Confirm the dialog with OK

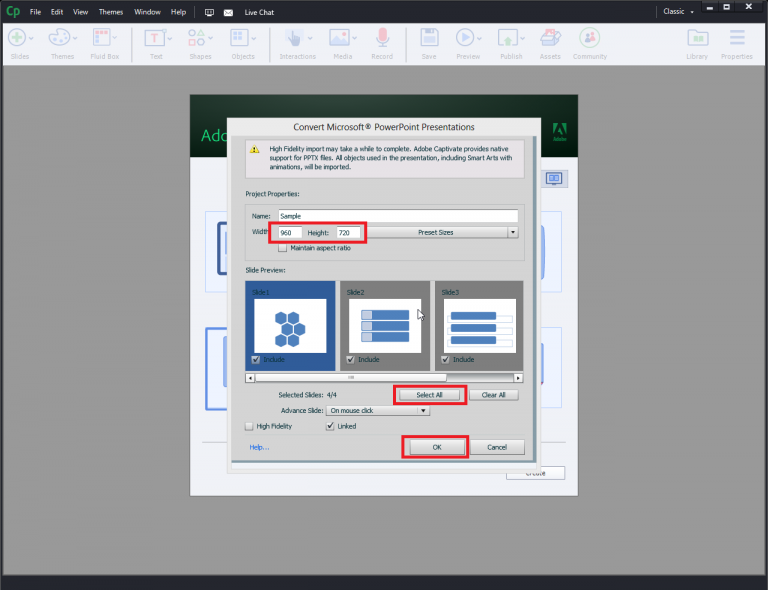437,448
